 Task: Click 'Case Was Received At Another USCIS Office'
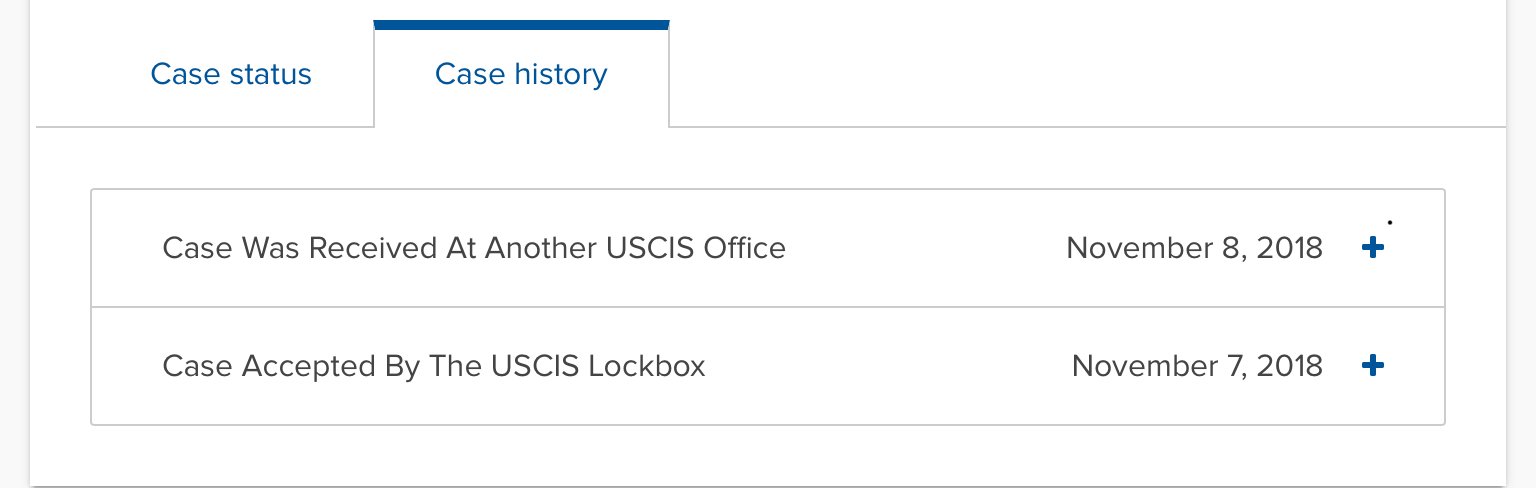point(474,248)
